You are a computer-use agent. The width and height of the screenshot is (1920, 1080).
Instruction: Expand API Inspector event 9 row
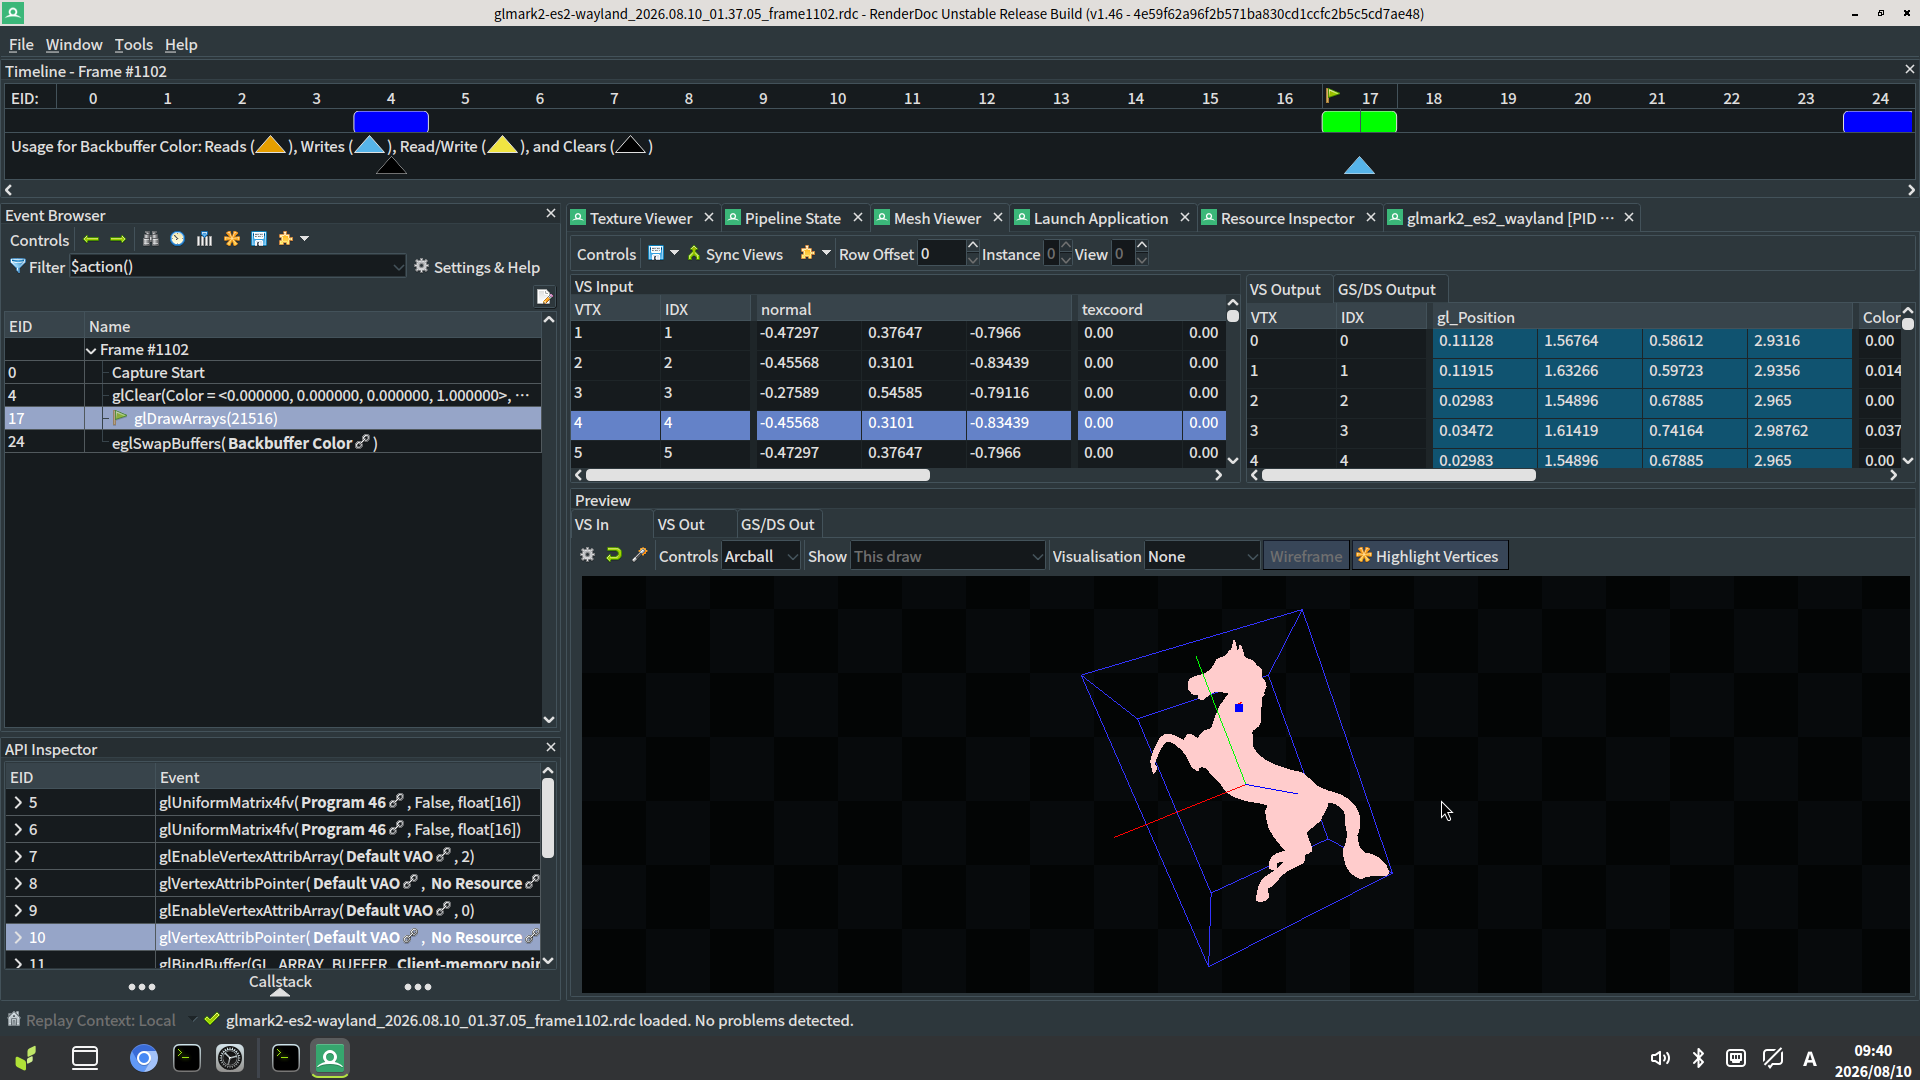[18, 910]
